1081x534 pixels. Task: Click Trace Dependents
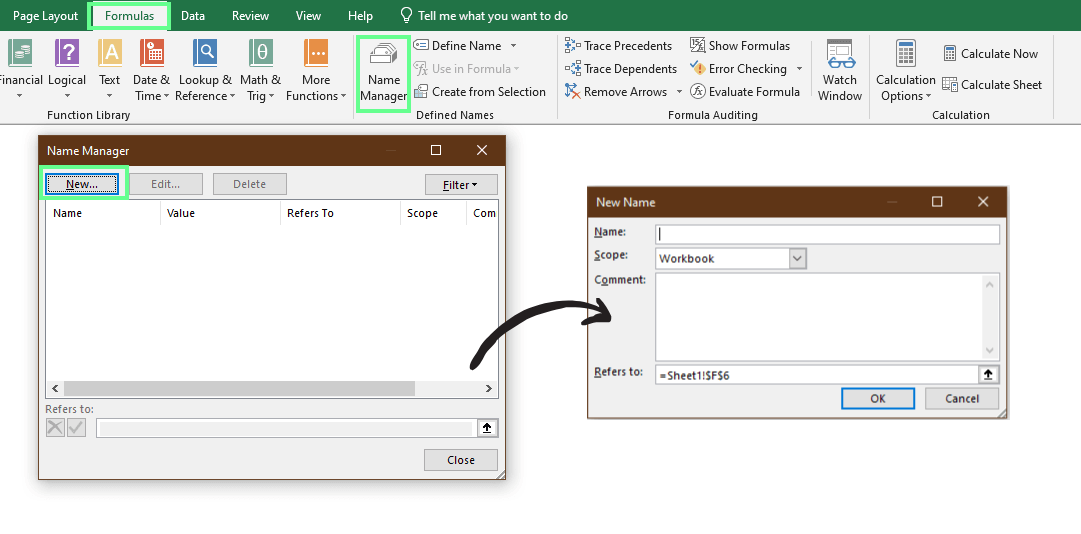[620, 68]
